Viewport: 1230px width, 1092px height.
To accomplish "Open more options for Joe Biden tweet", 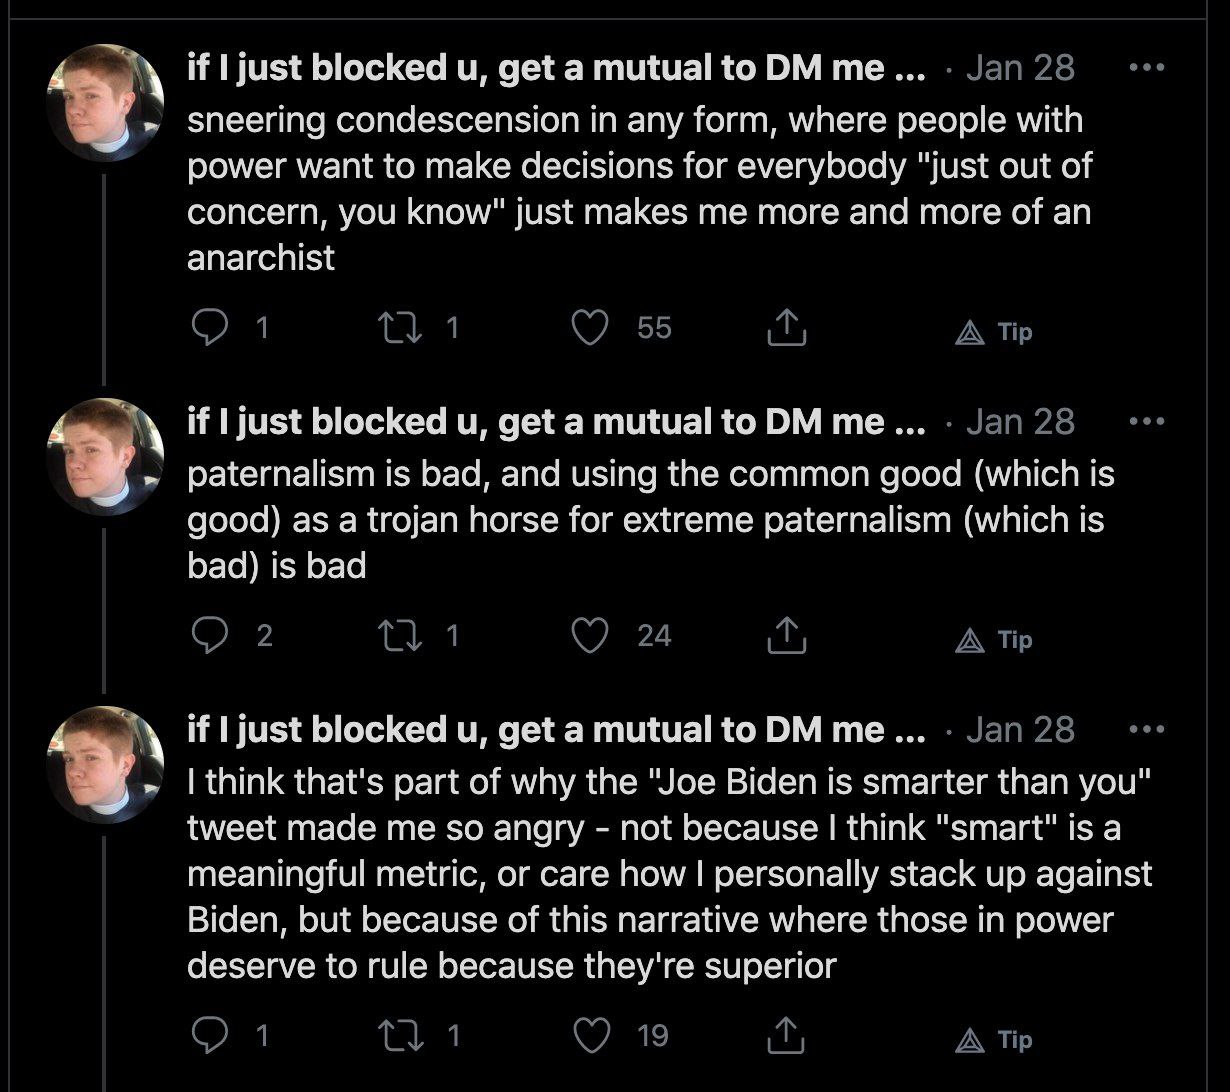I will (1146, 729).
